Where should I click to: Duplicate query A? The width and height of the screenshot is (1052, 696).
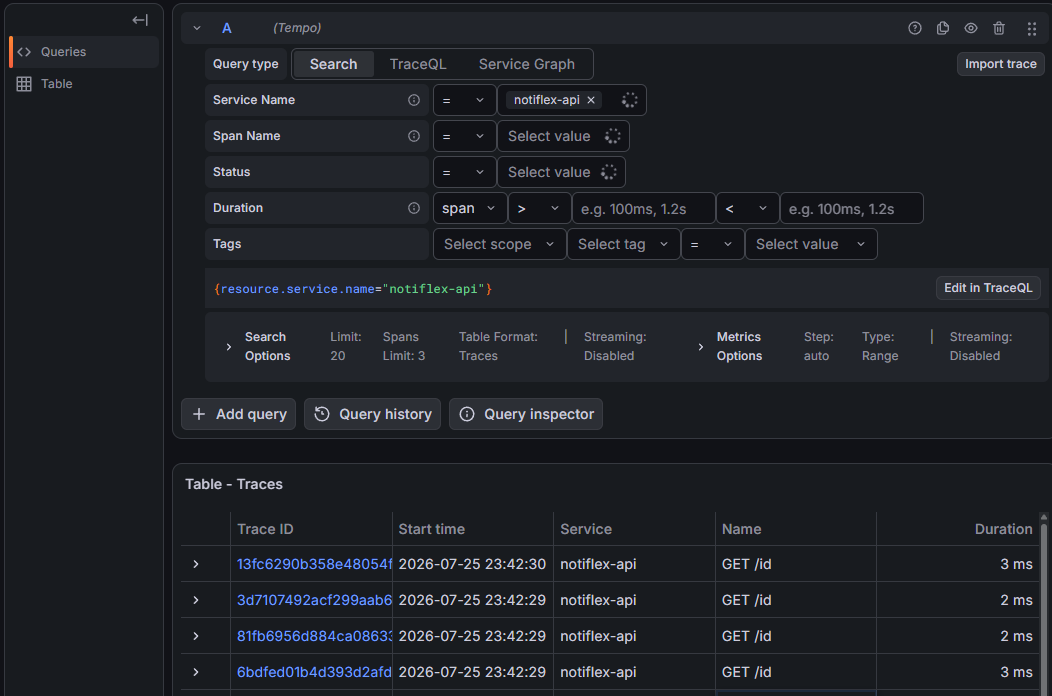[x=943, y=28]
